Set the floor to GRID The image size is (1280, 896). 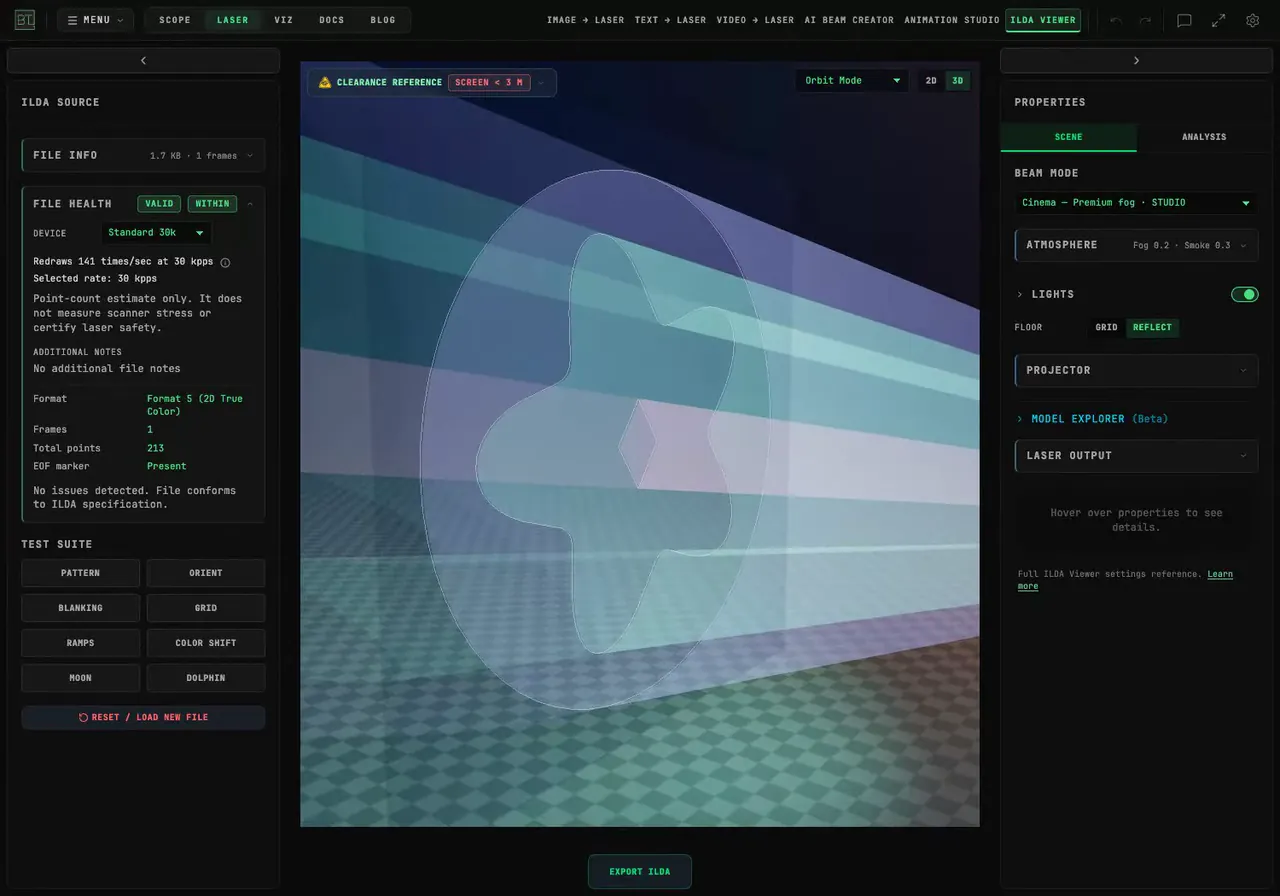(x=1106, y=327)
